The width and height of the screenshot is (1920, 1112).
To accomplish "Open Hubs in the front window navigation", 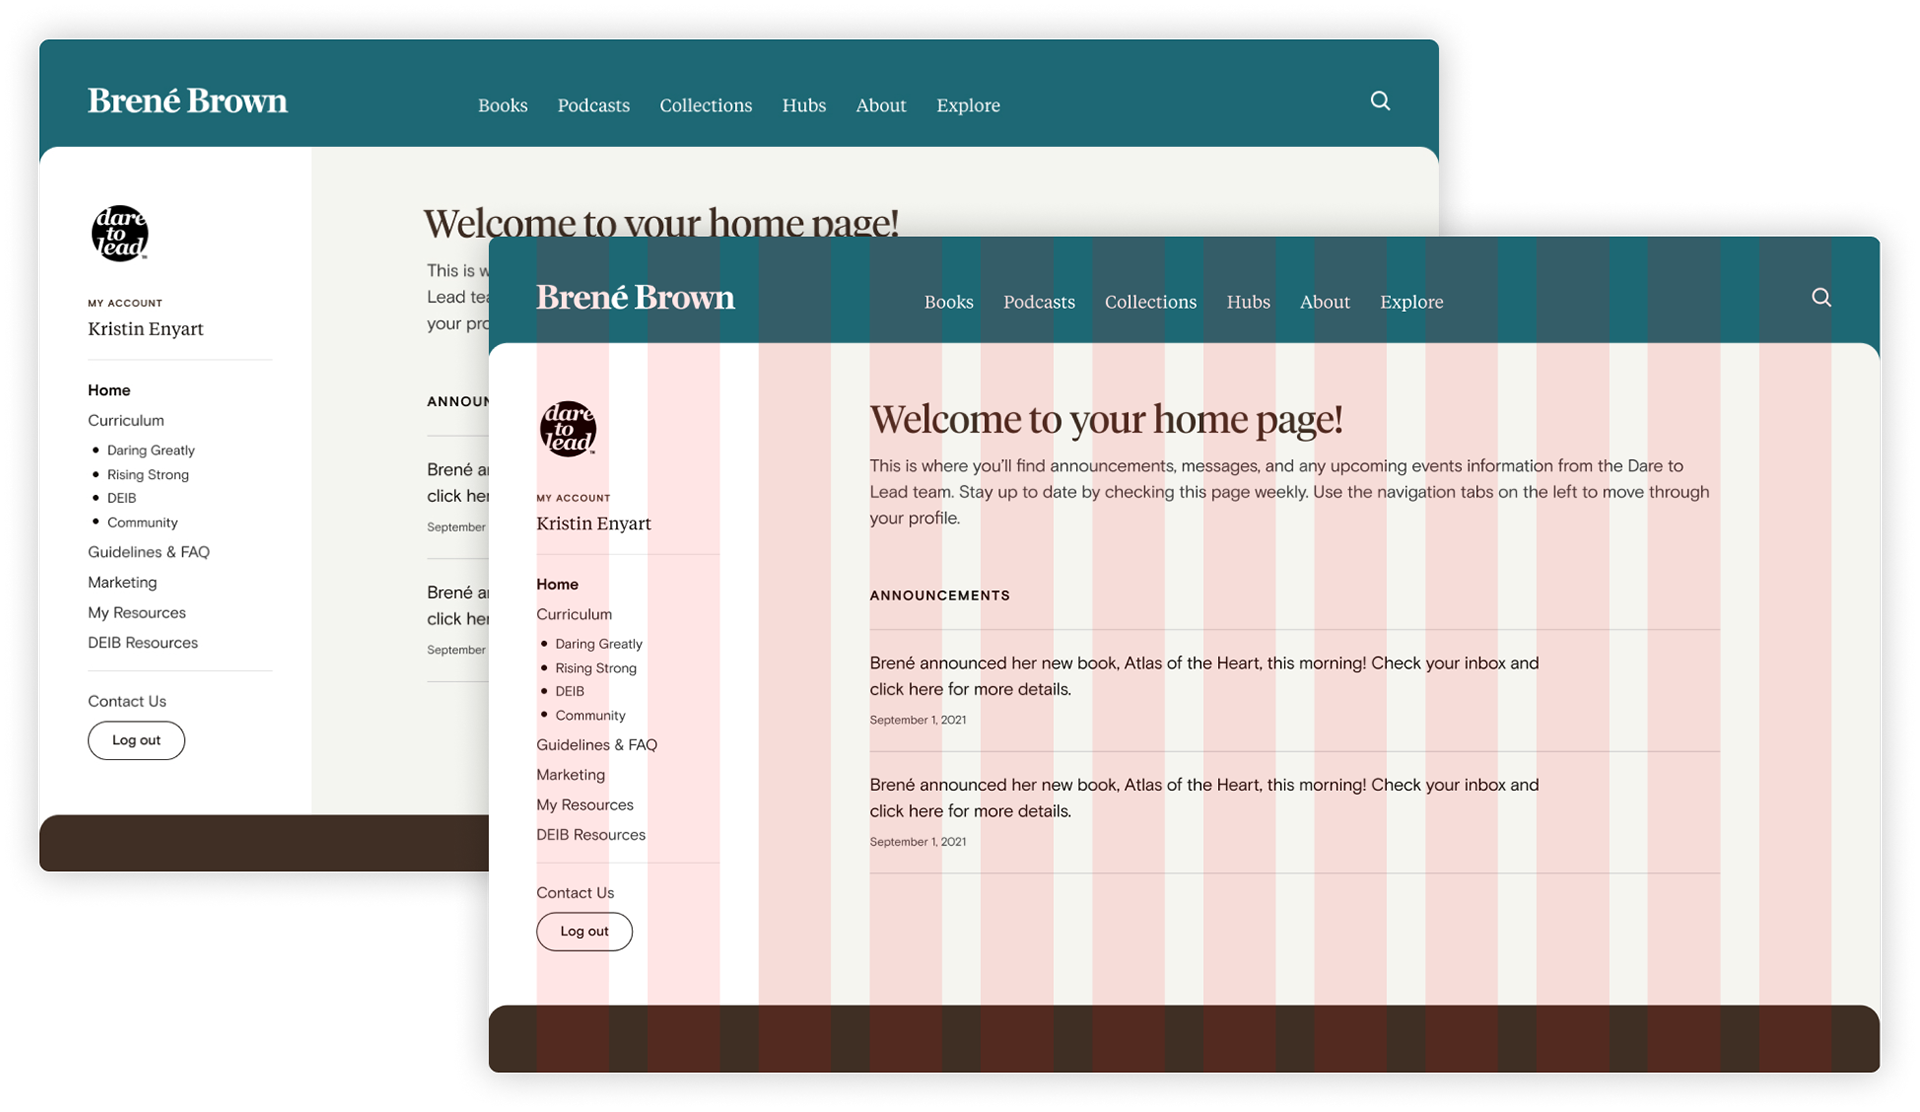I will click(x=1248, y=302).
